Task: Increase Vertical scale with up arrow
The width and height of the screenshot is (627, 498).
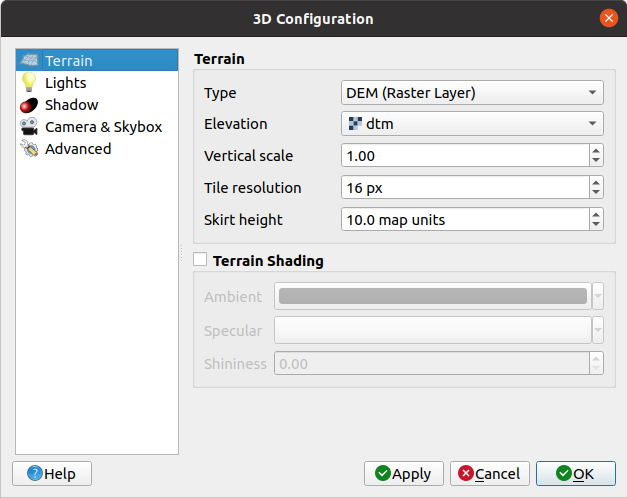Action: coord(596,151)
